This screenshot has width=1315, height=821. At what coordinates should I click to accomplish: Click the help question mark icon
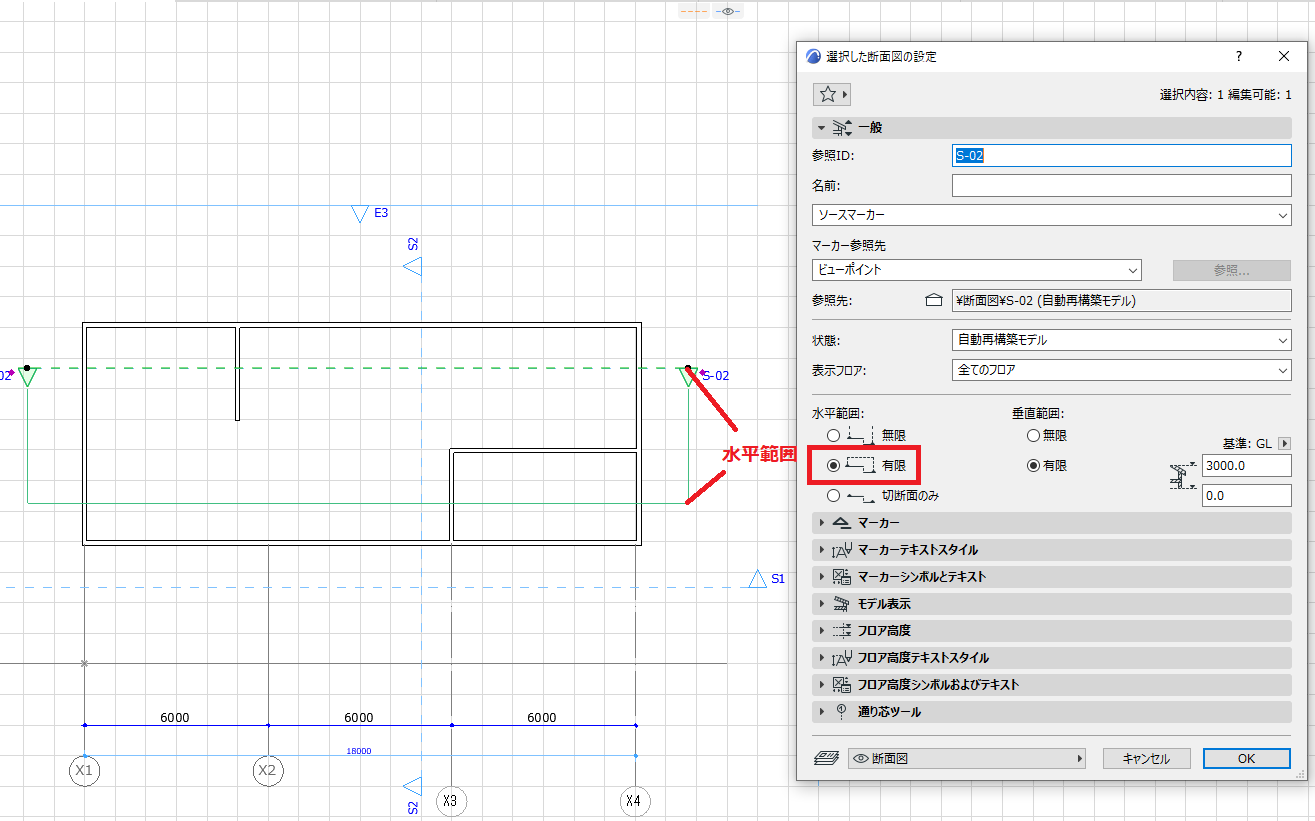point(1238,57)
